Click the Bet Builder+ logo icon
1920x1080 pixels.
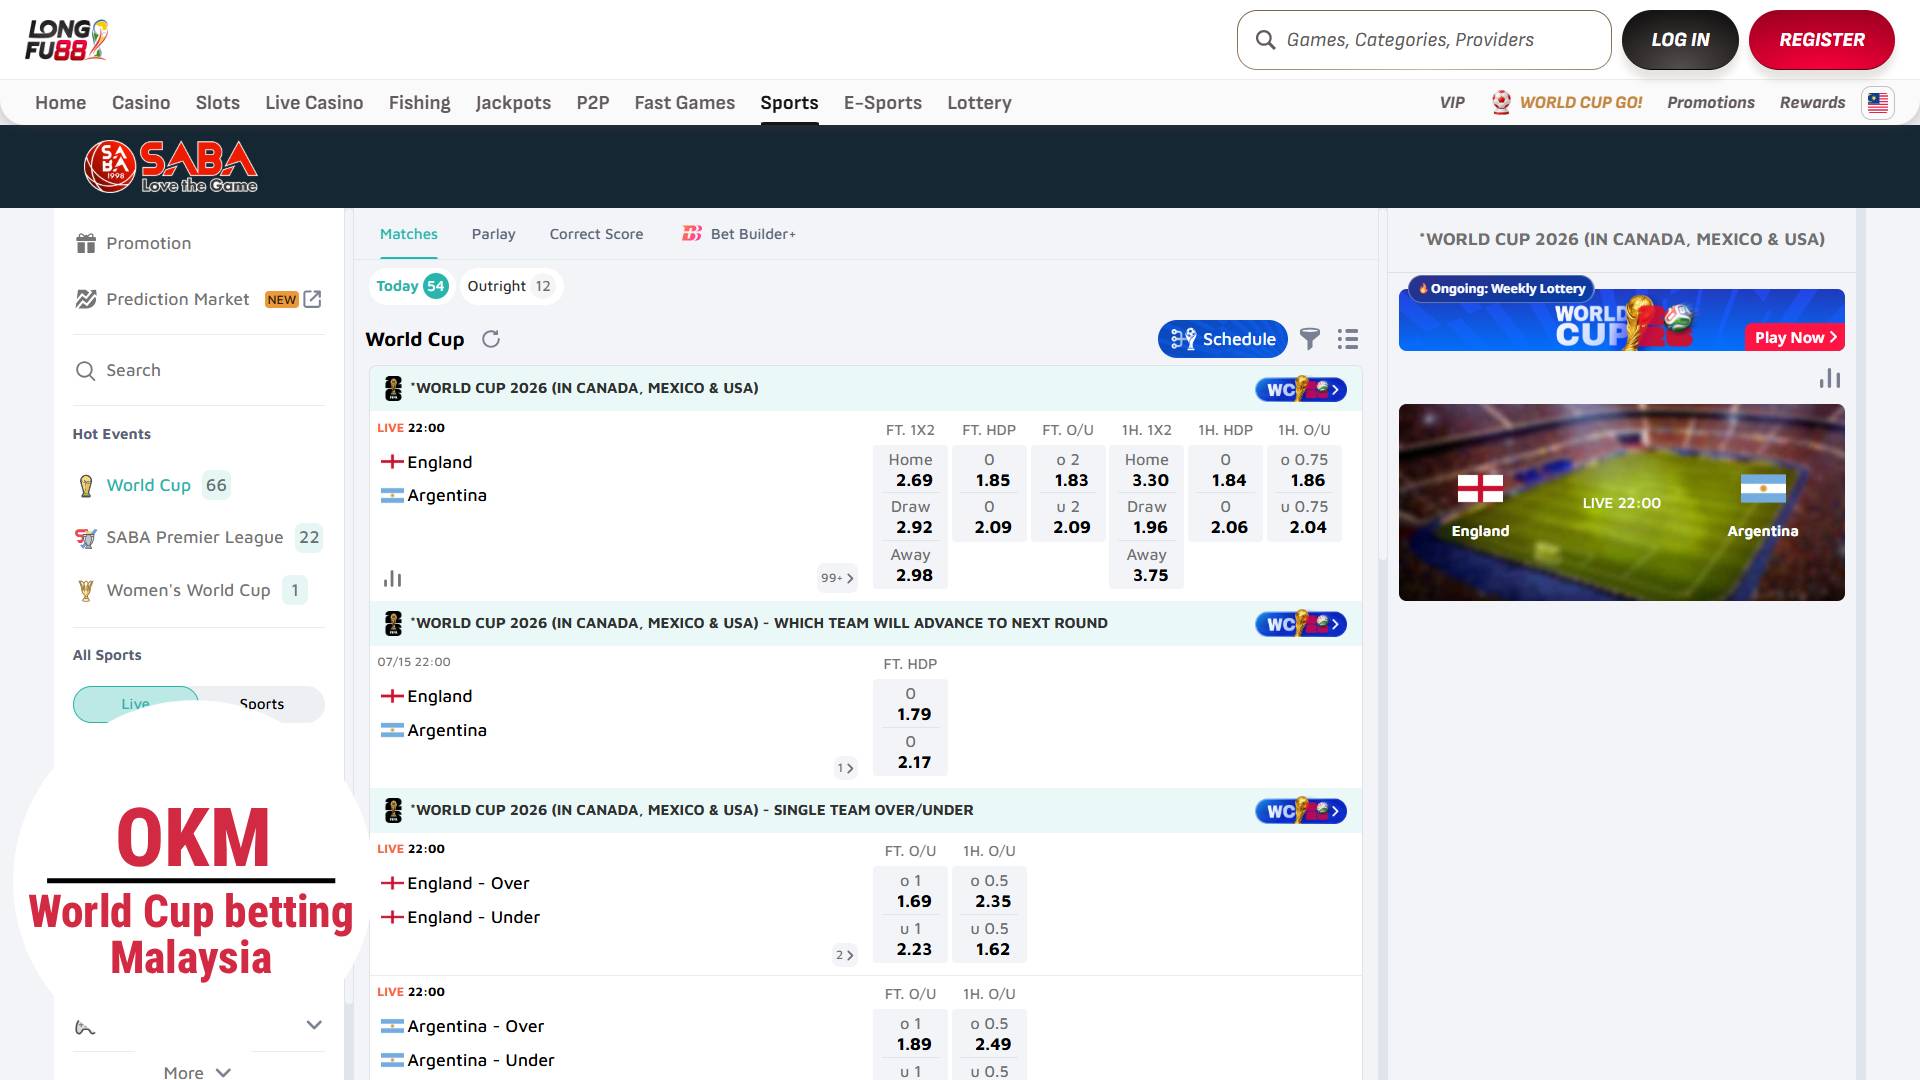692,233
